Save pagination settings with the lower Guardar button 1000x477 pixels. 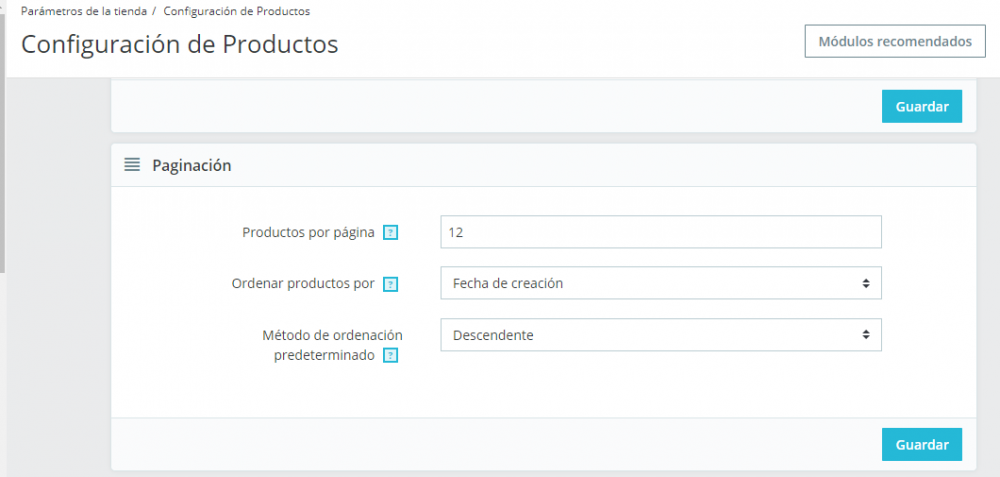pyautogui.click(x=921, y=444)
